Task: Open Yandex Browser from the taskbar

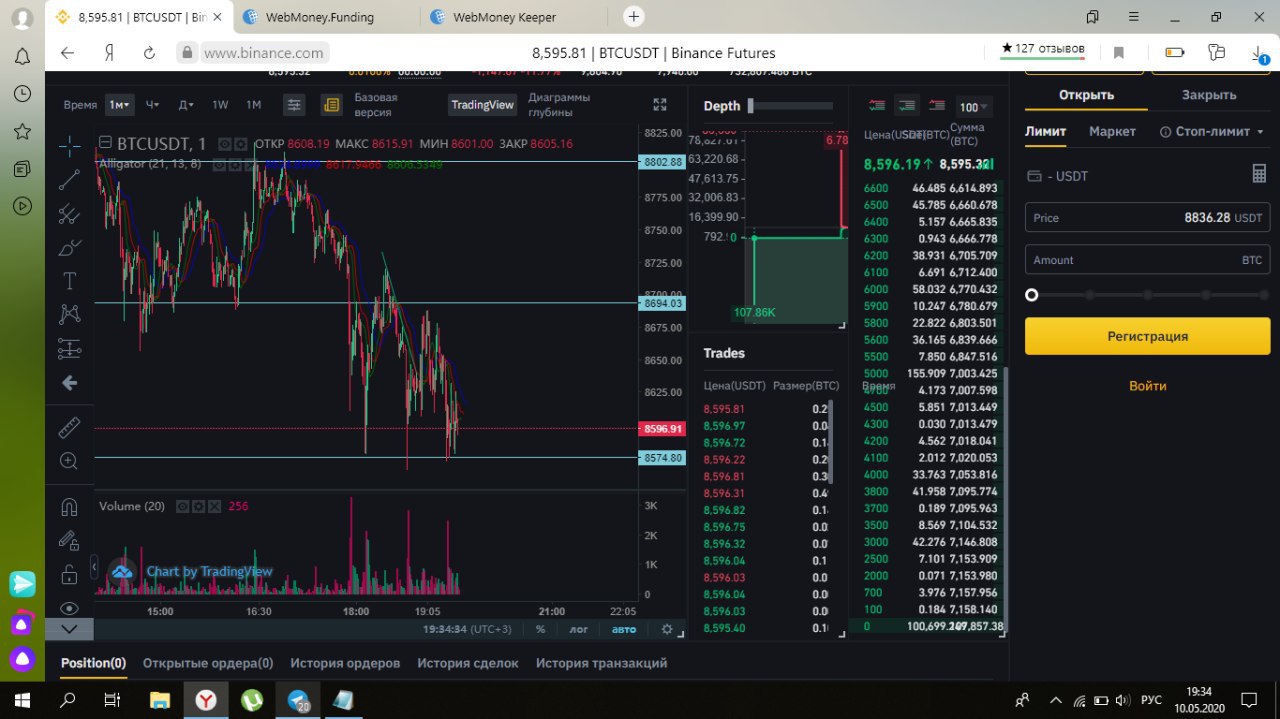Action: pos(205,699)
